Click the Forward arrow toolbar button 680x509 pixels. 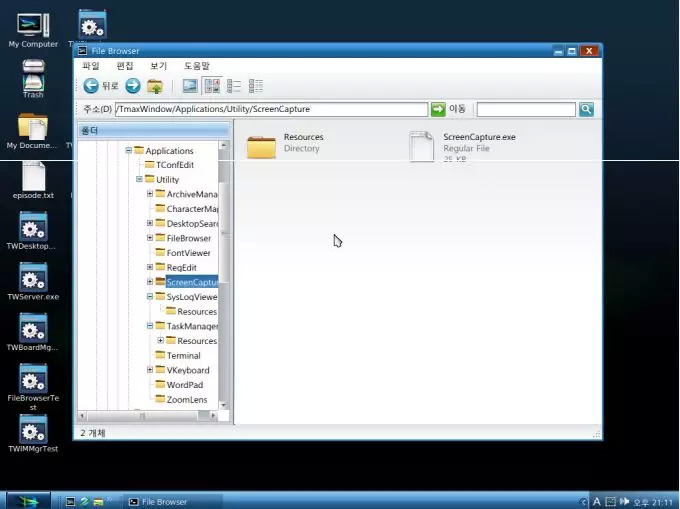[132, 86]
